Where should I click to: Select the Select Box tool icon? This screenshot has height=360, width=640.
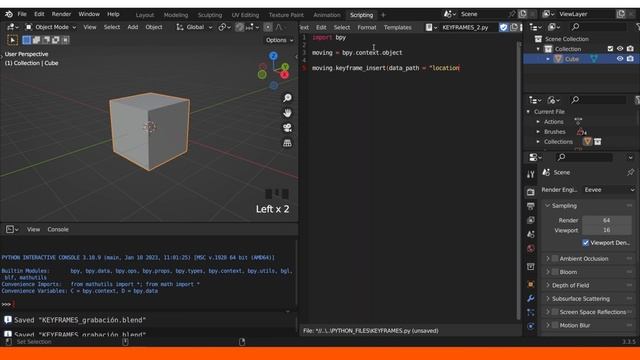coord(12,40)
